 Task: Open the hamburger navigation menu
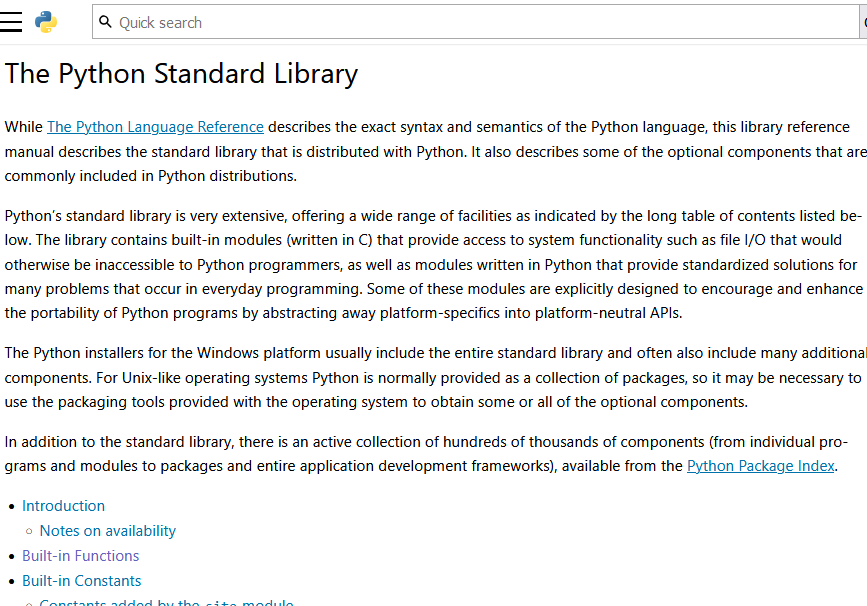click(x=11, y=22)
